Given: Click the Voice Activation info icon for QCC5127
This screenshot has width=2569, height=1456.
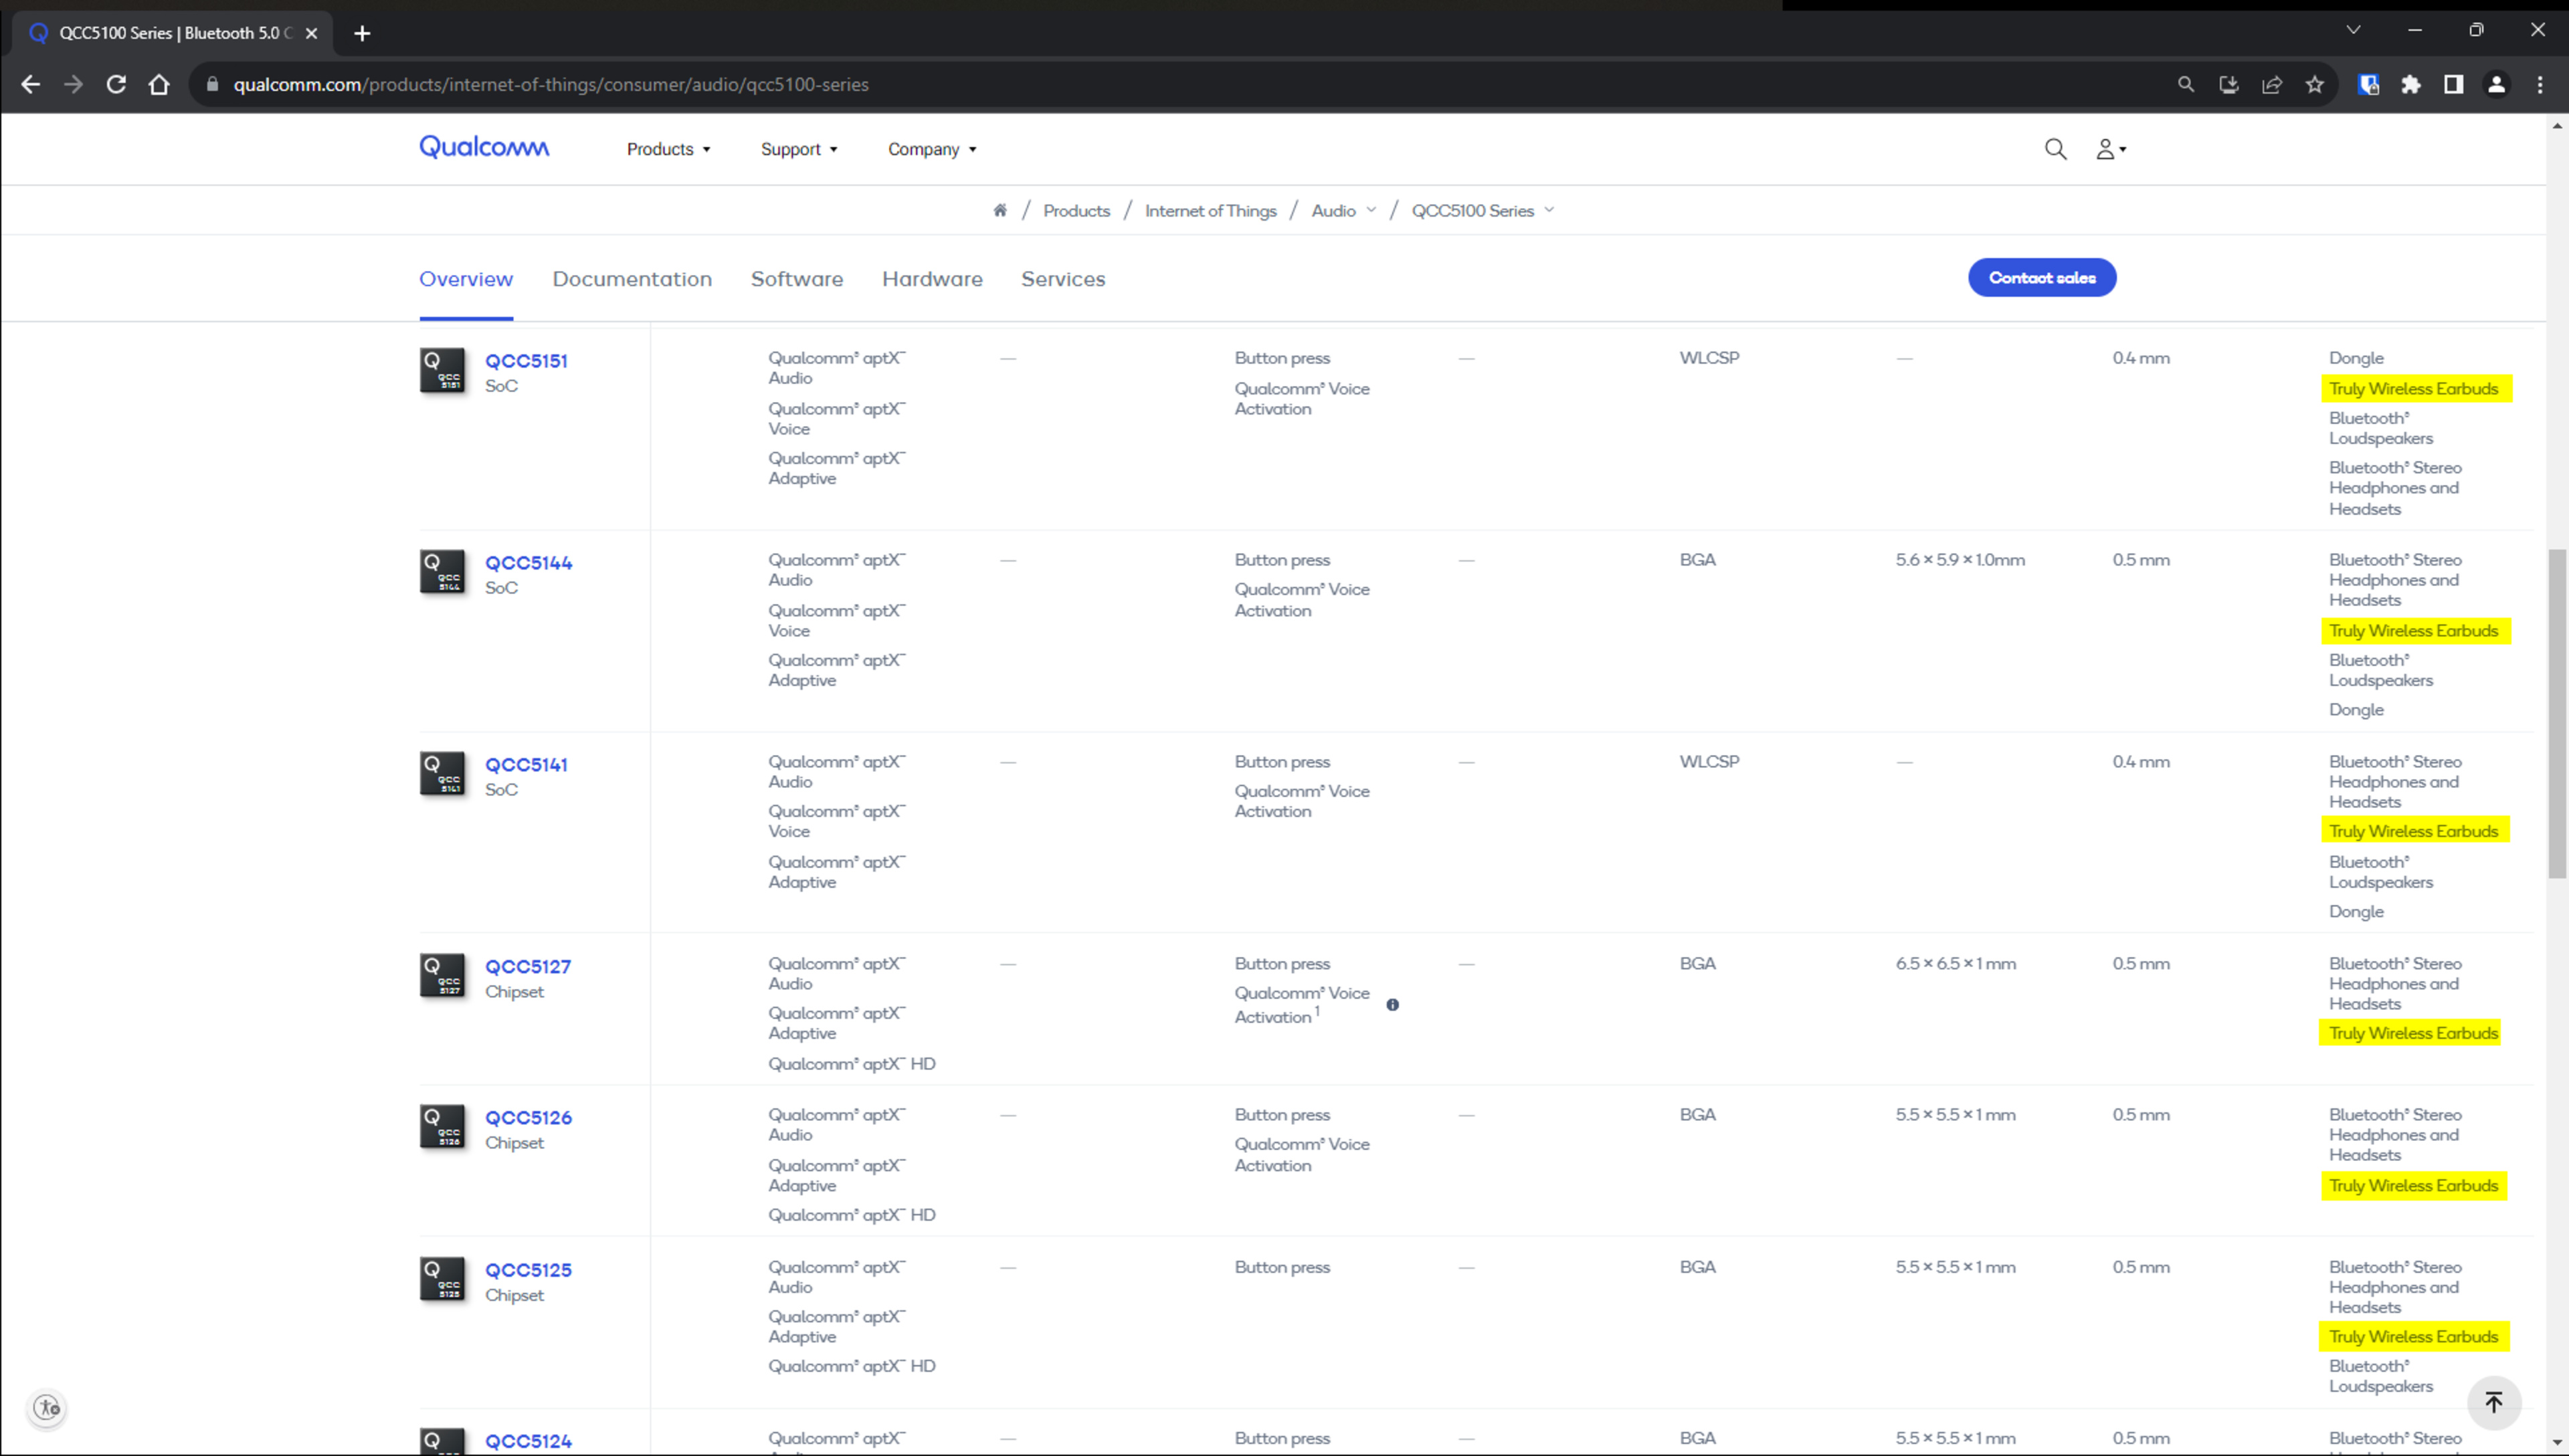Looking at the screenshot, I should pyautogui.click(x=1392, y=1005).
